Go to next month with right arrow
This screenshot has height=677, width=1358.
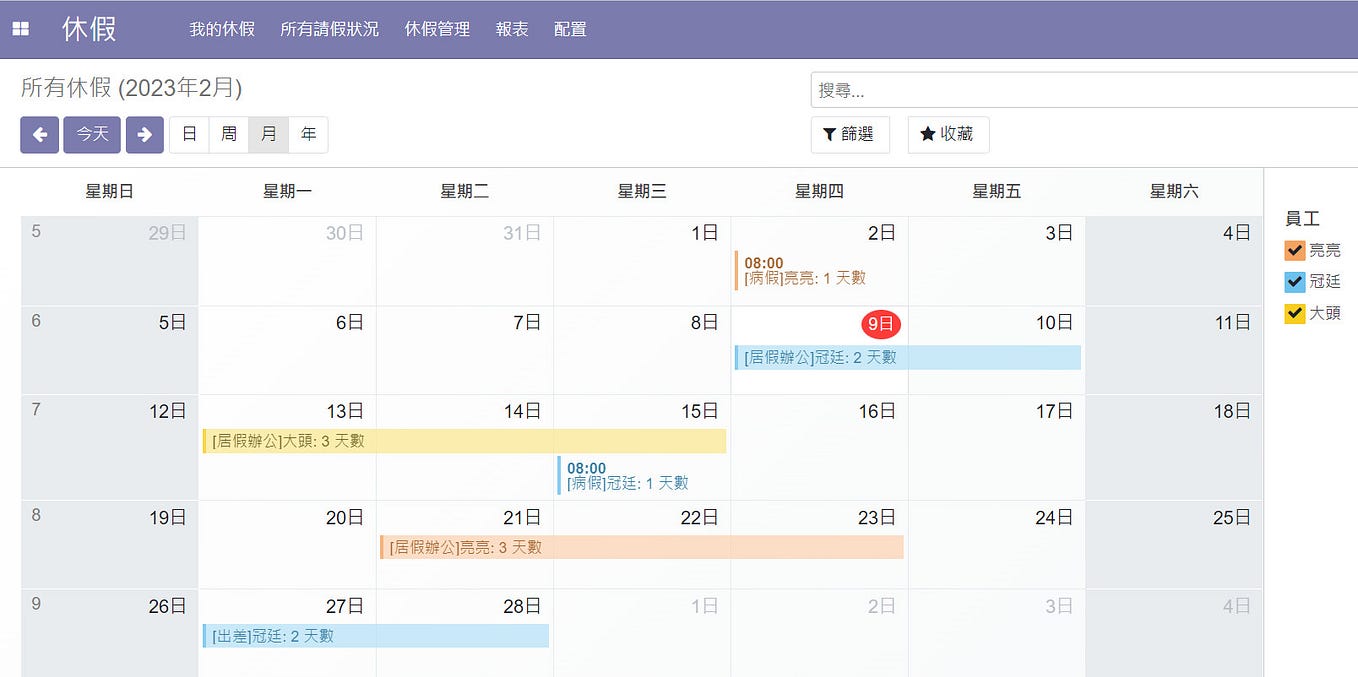click(145, 135)
